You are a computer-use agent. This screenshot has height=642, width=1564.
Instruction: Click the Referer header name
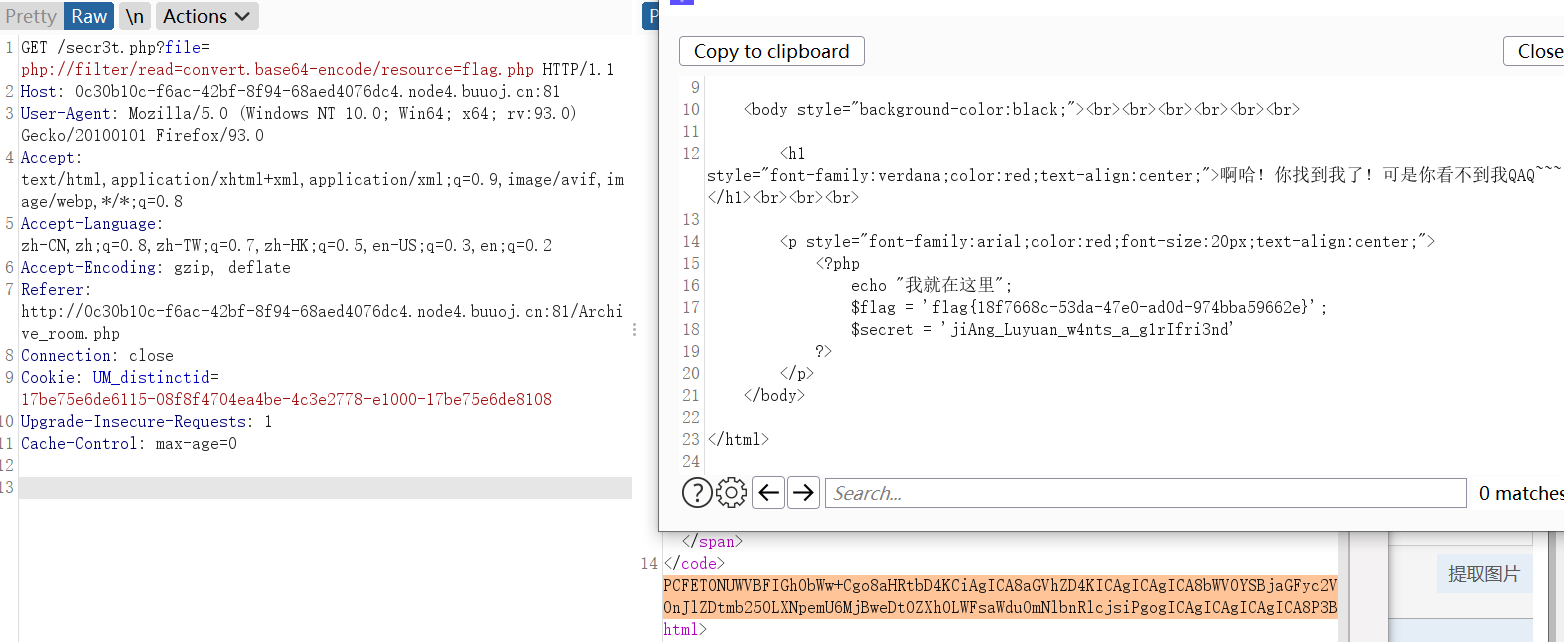click(54, 289)
